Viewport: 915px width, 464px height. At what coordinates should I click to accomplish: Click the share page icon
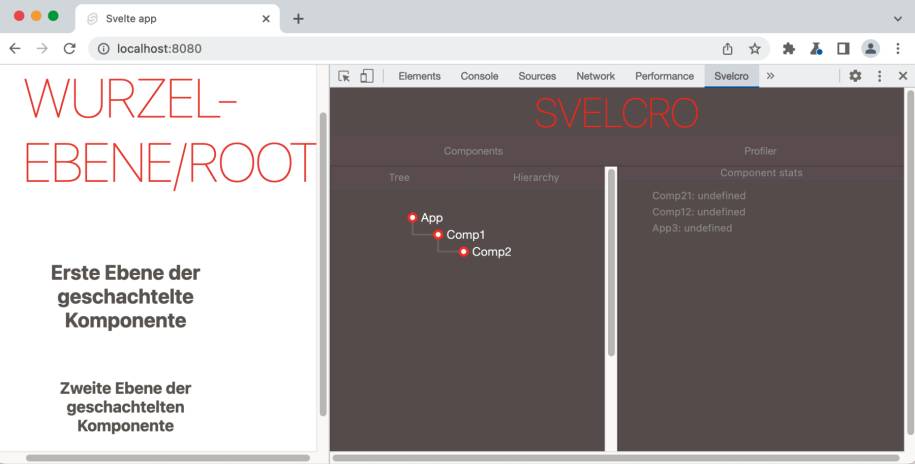click(727, 48)
